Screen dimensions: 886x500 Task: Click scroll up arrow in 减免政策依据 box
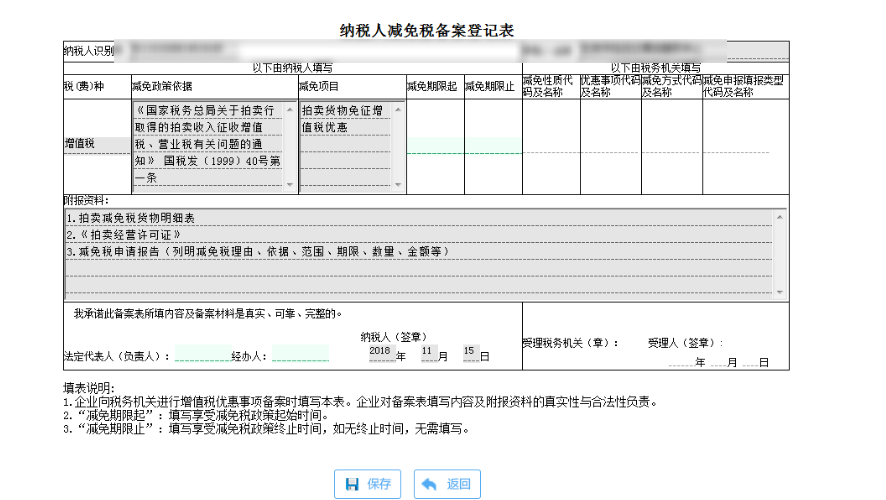pyautogui.click(x=290, y=109)
